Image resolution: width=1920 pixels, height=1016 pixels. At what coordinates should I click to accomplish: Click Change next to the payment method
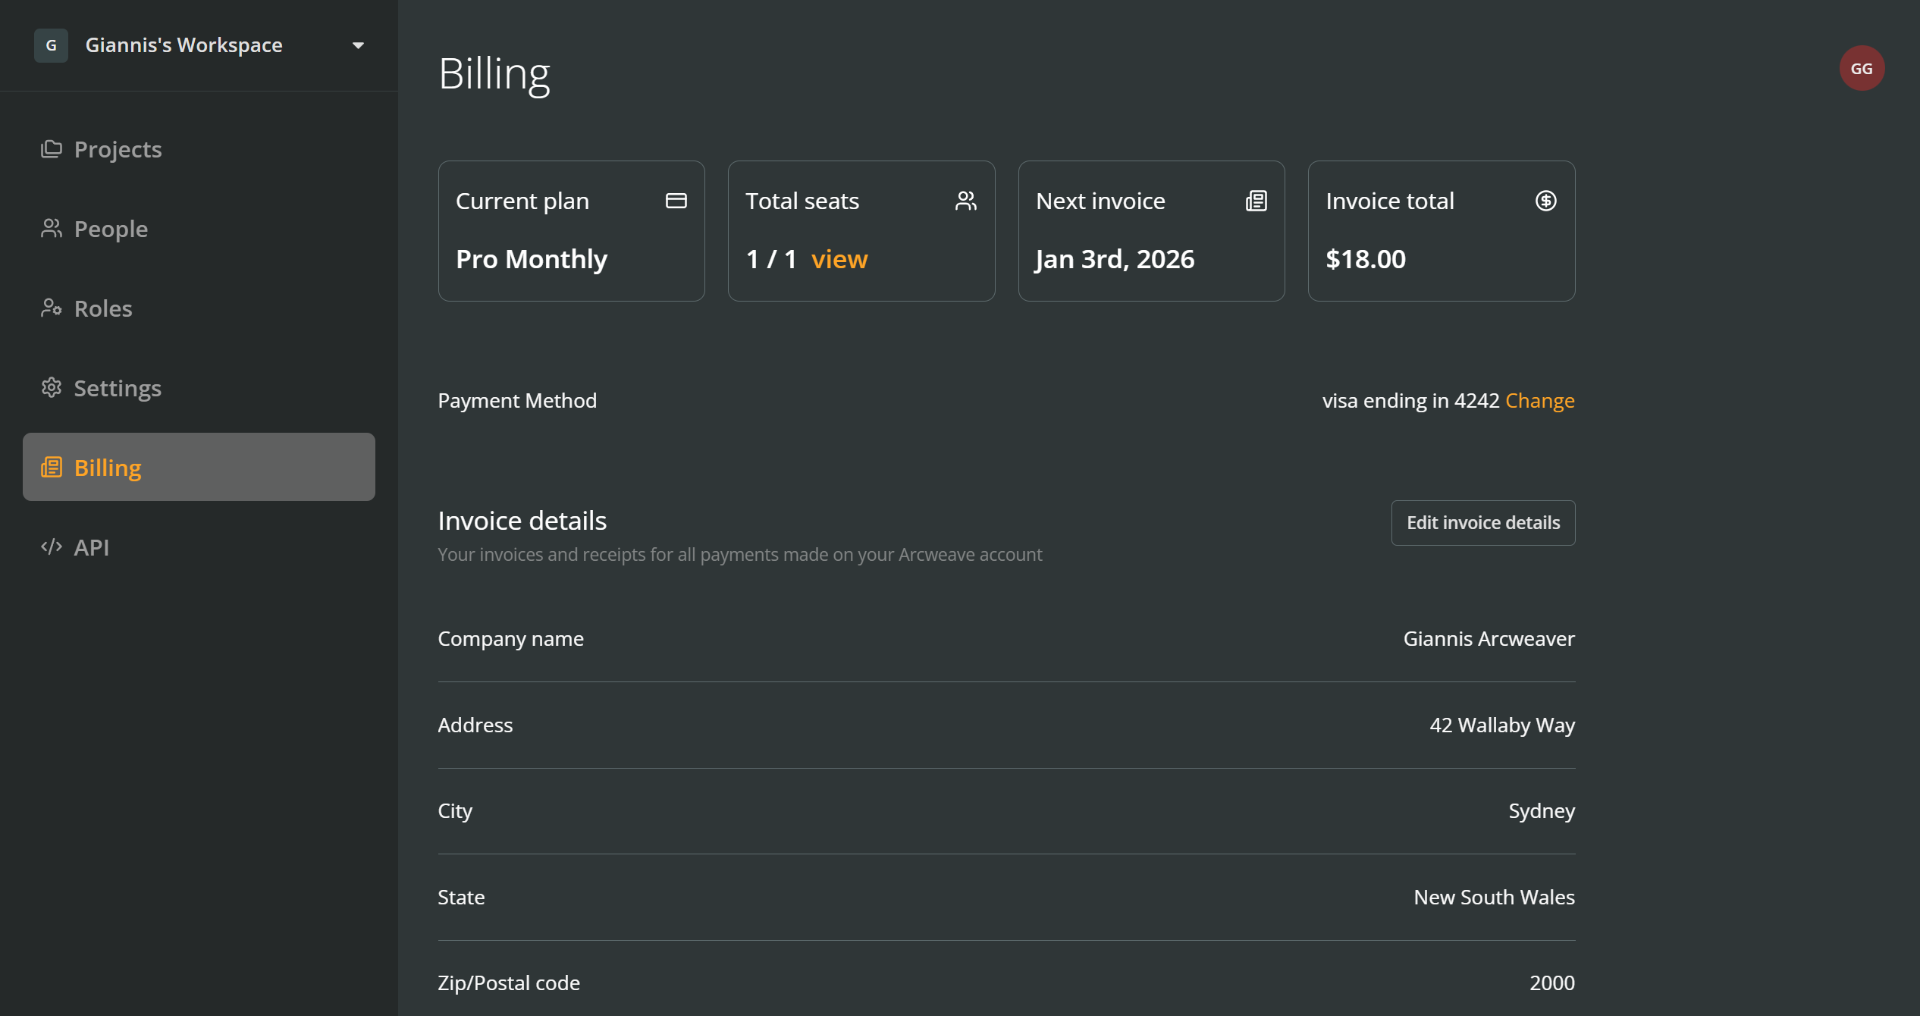1540,400
